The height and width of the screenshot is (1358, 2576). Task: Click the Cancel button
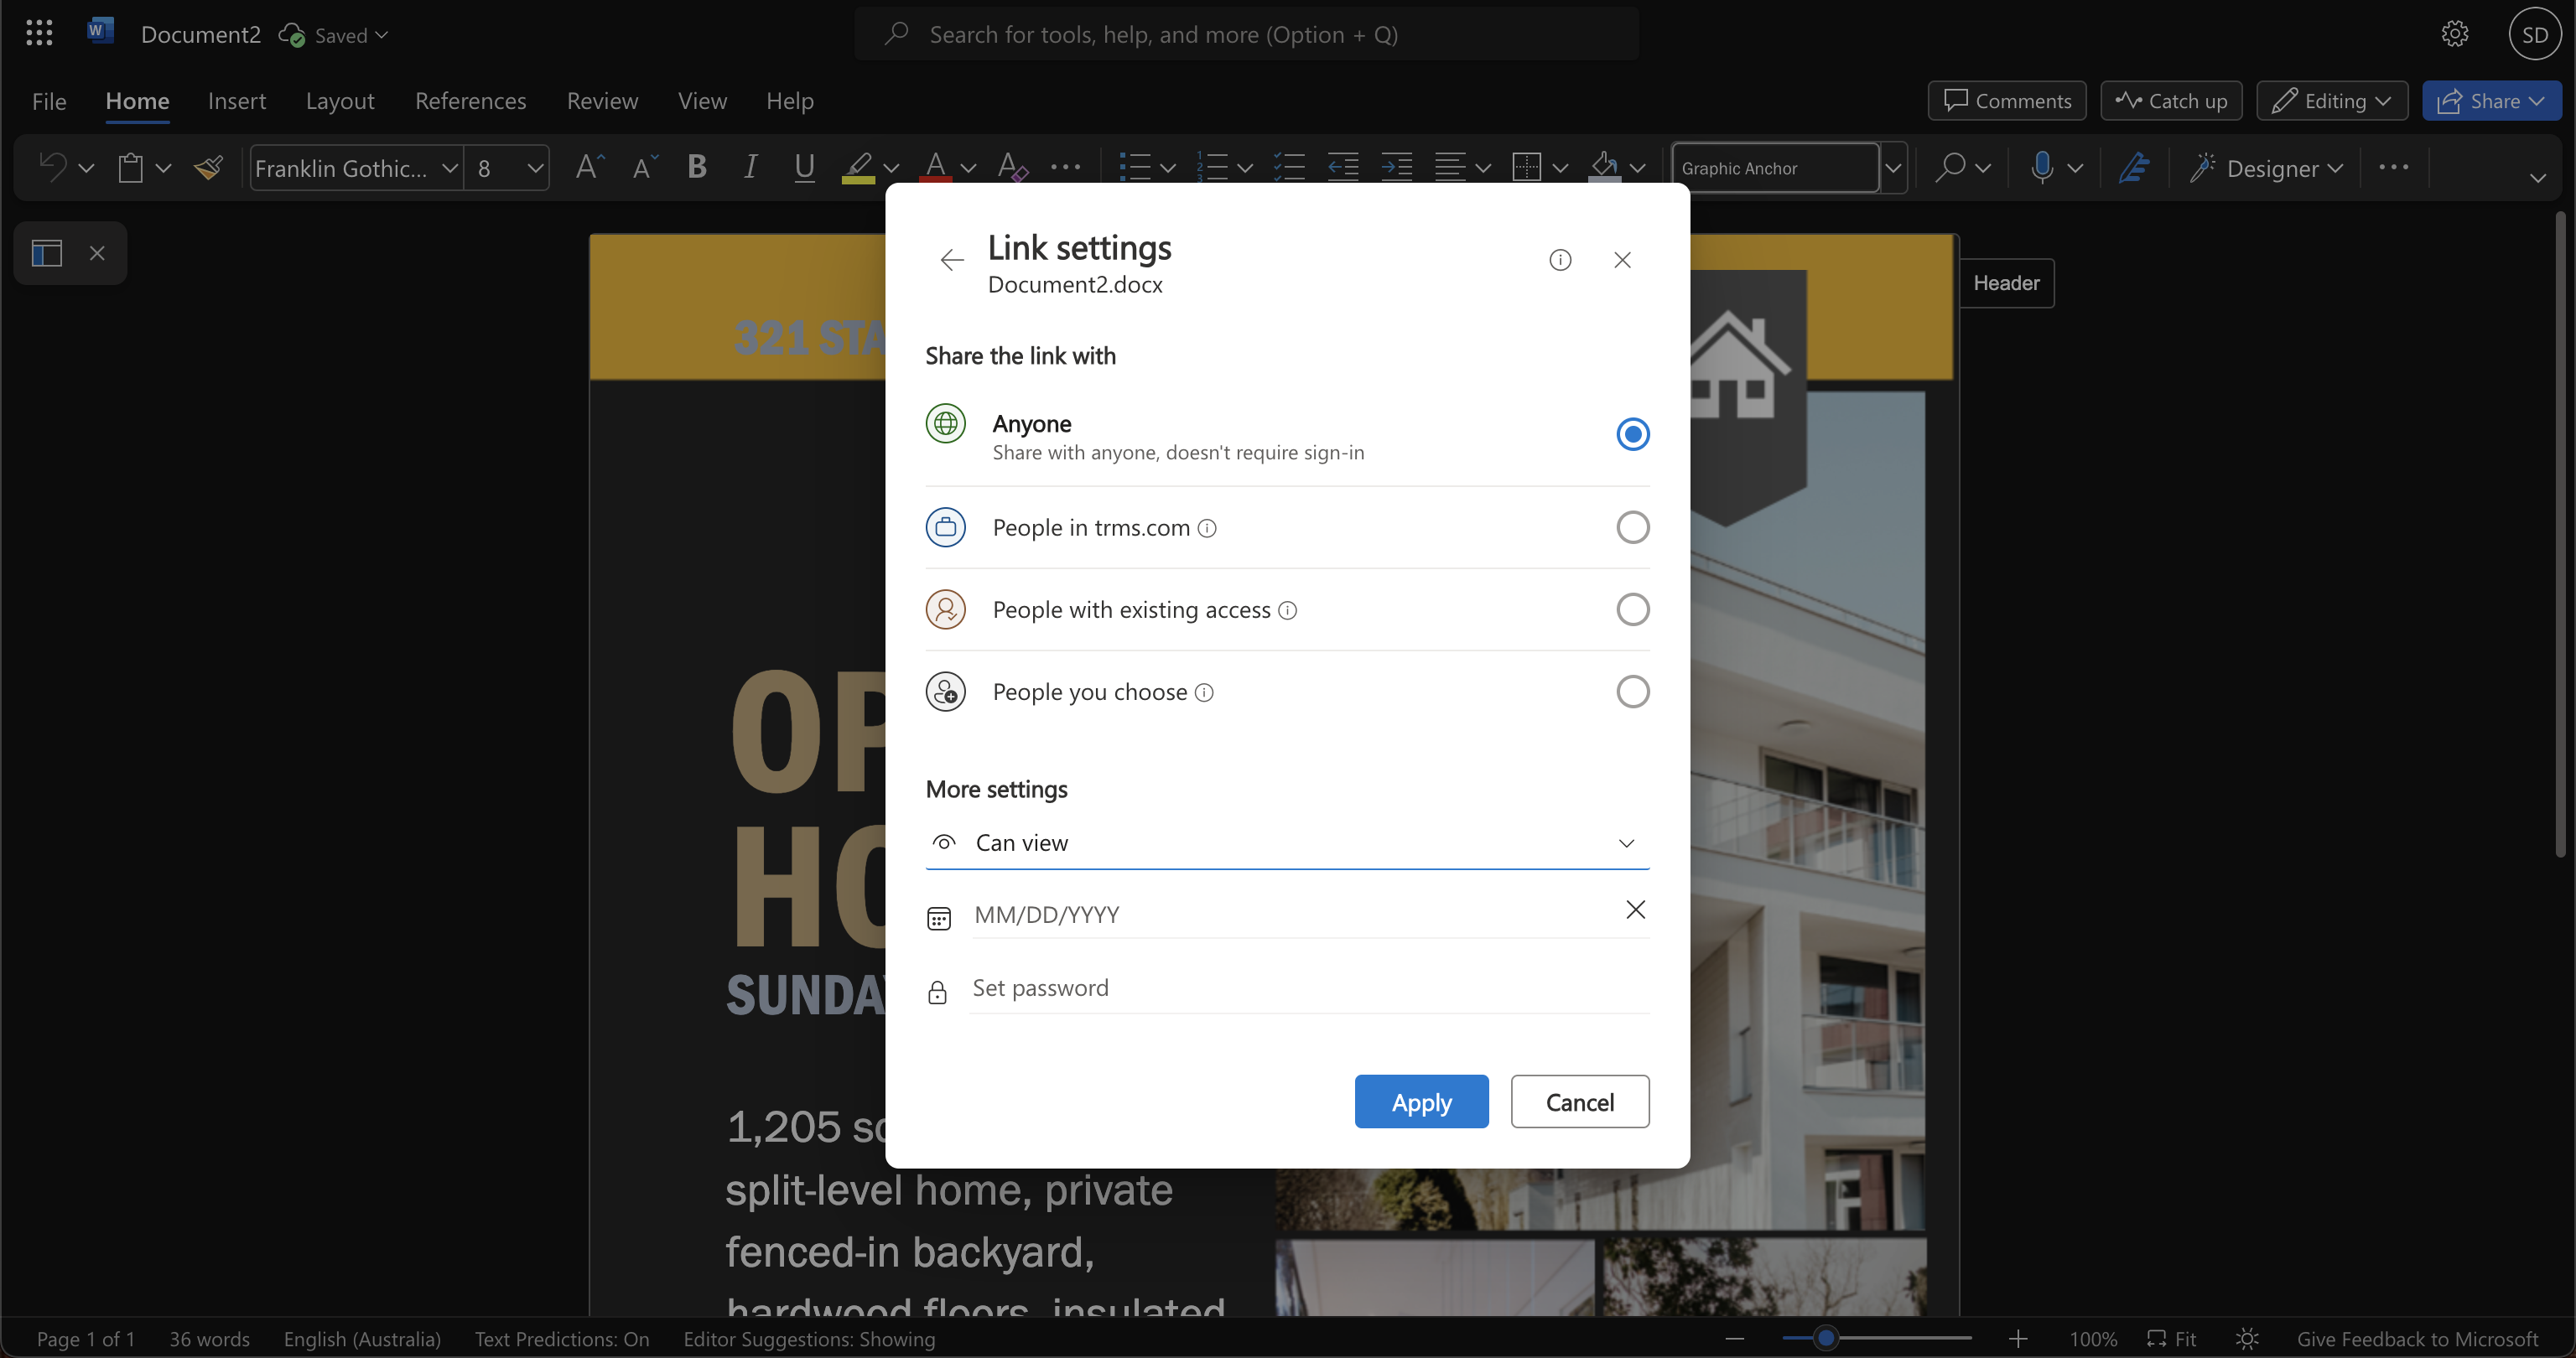pyautogui.click(x=1580, y=1102)
